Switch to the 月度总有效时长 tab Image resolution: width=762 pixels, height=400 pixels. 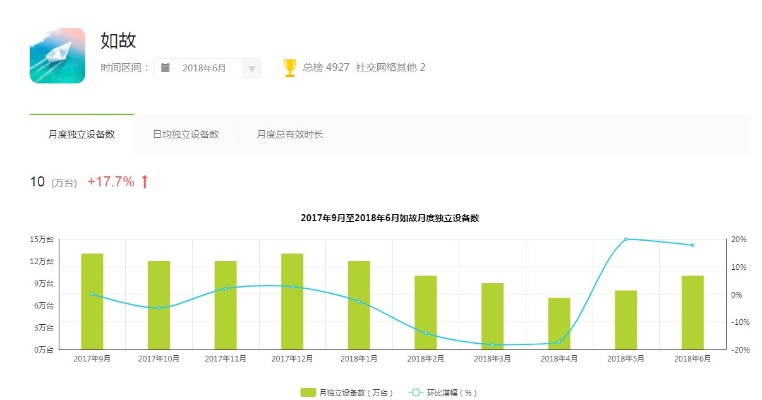290,133
